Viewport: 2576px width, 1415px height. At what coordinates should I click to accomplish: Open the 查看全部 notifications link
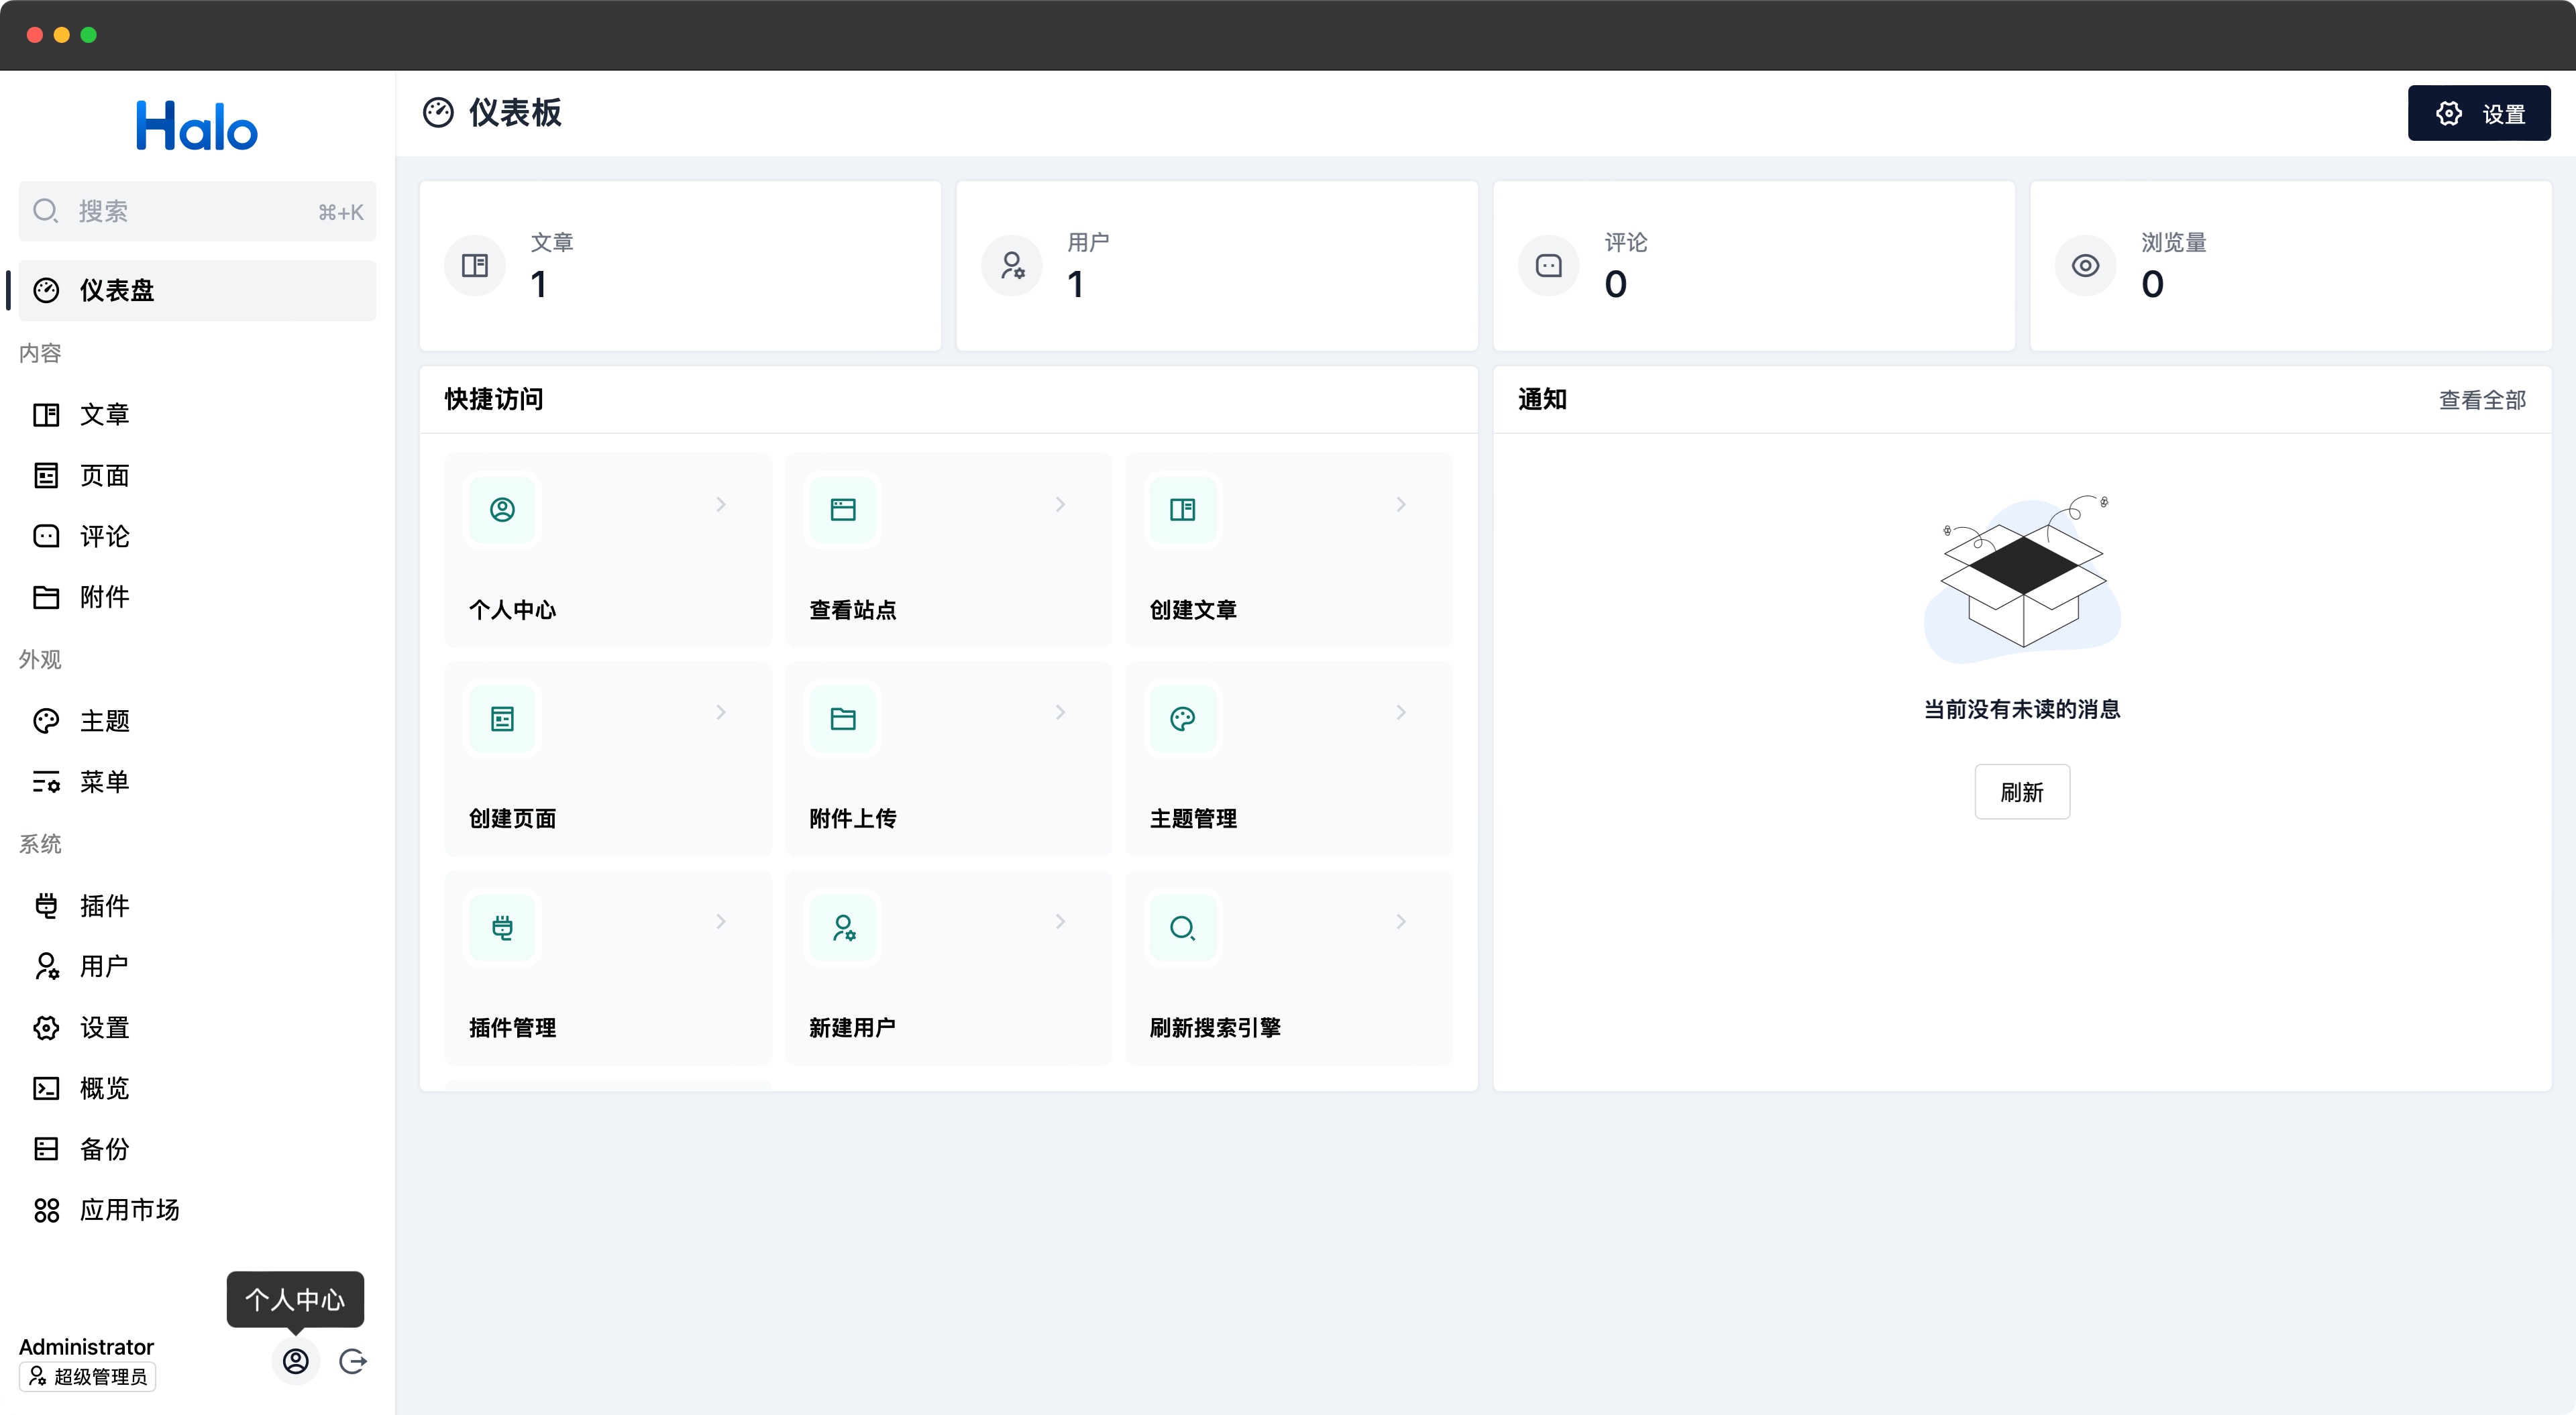[x=2482, y=400]
